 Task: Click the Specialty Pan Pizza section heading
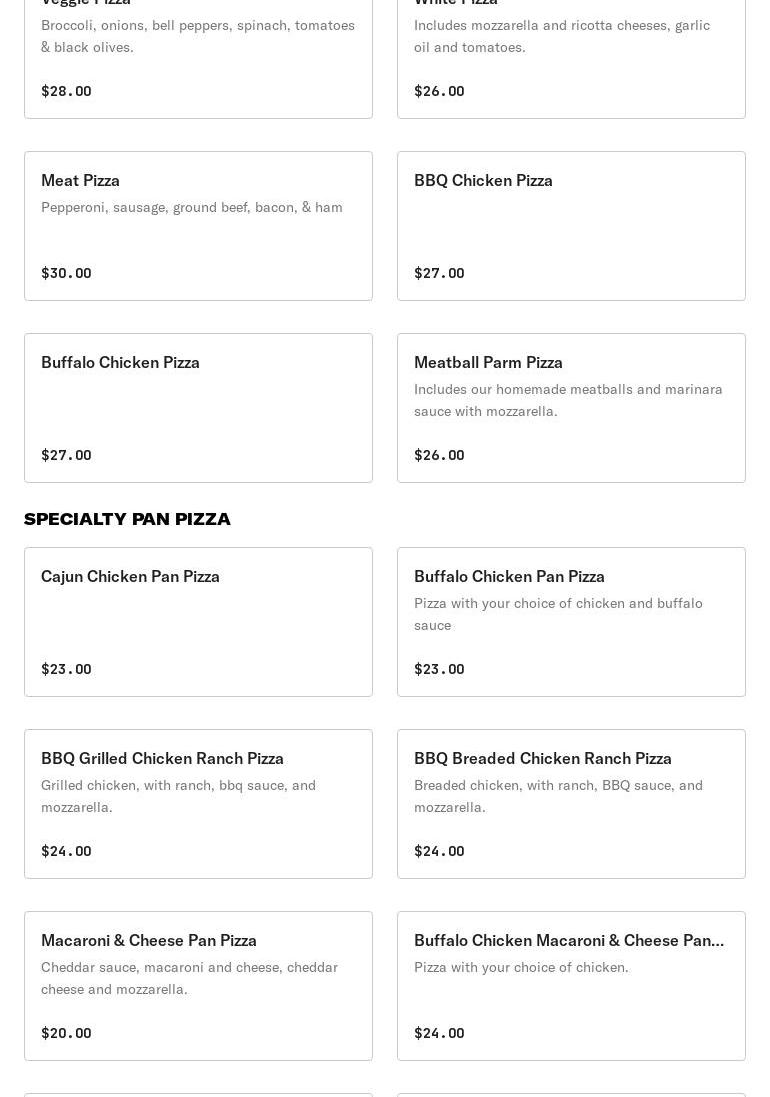click(127, 519)
